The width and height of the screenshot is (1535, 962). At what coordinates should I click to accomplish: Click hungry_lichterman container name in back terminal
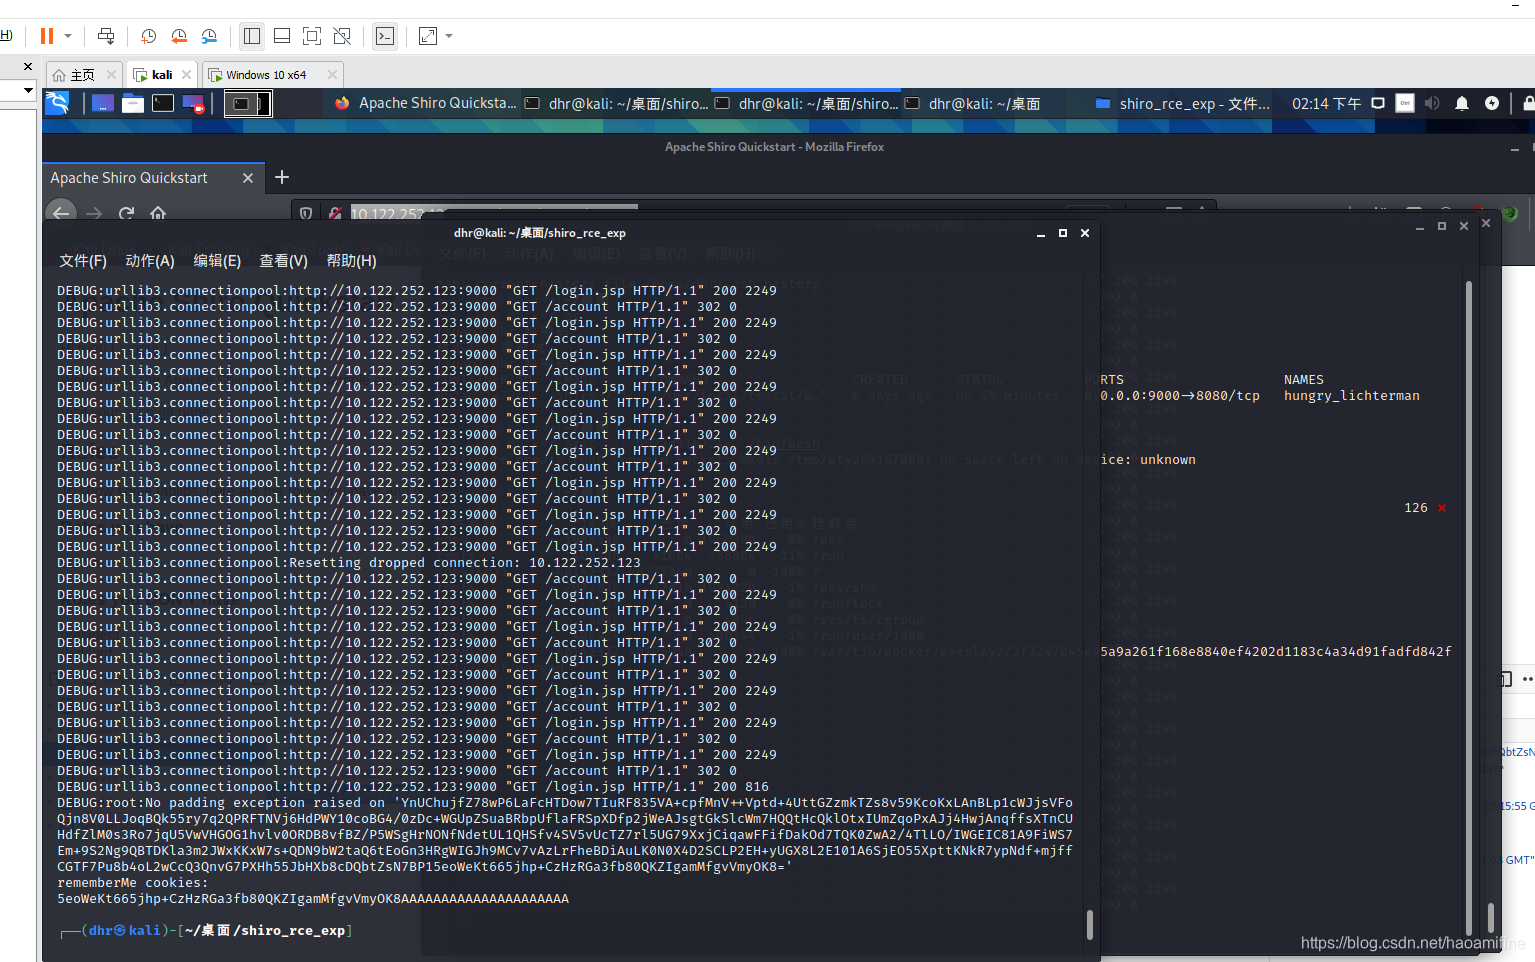[x=1352, y=396]
